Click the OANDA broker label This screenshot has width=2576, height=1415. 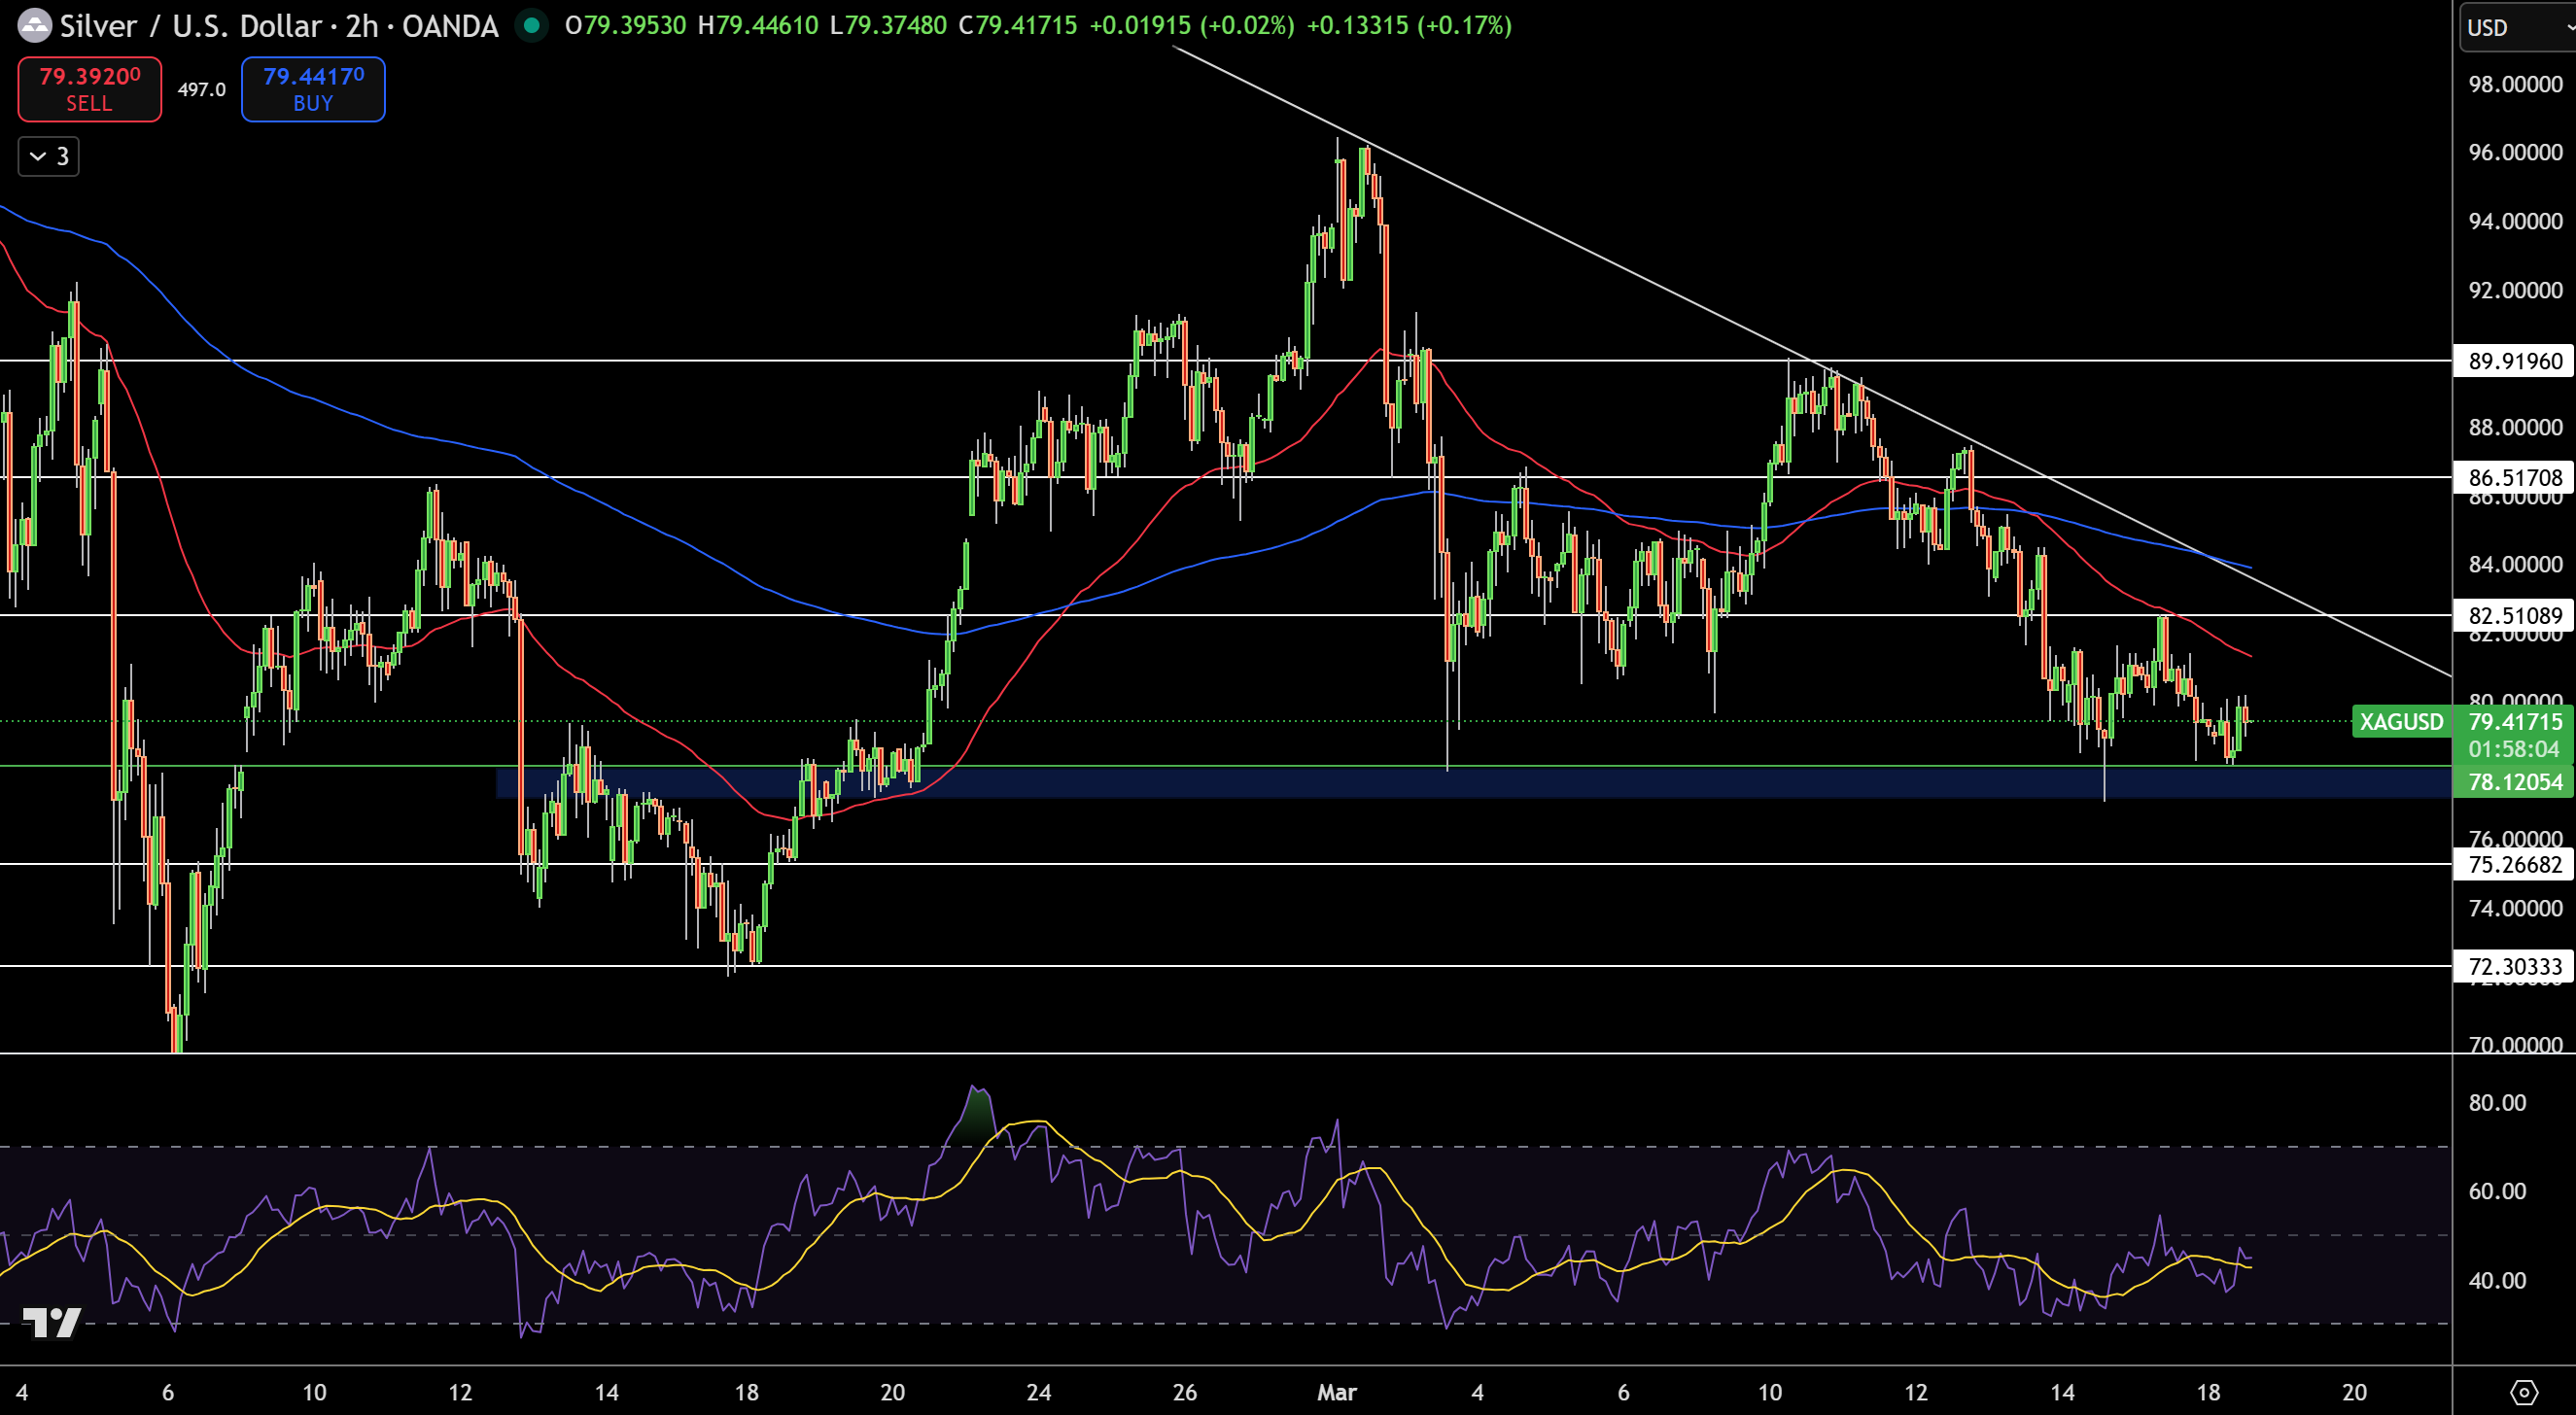450,26
